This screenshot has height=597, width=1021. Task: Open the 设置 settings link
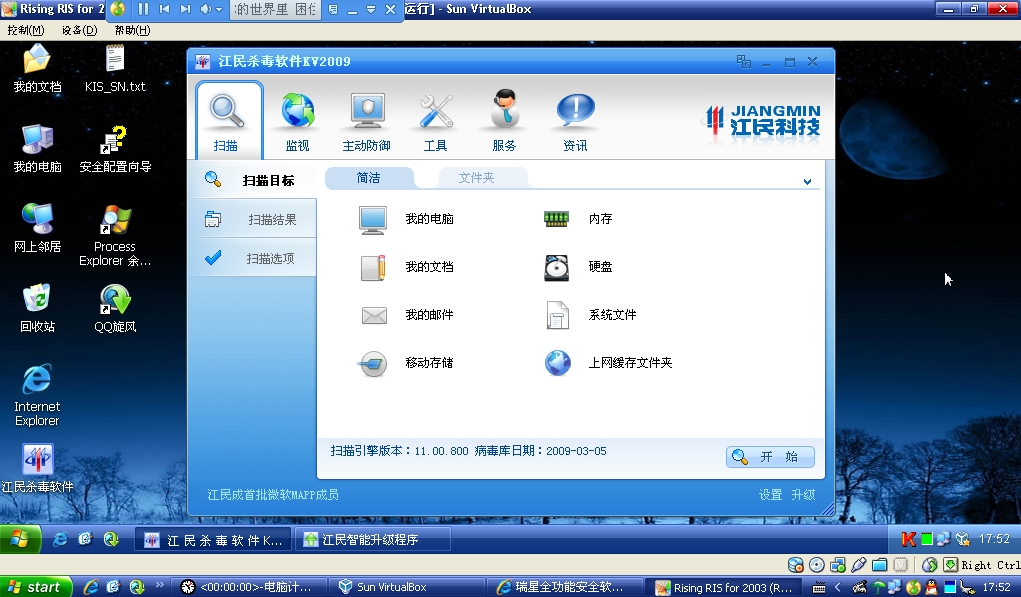[770, 495]
